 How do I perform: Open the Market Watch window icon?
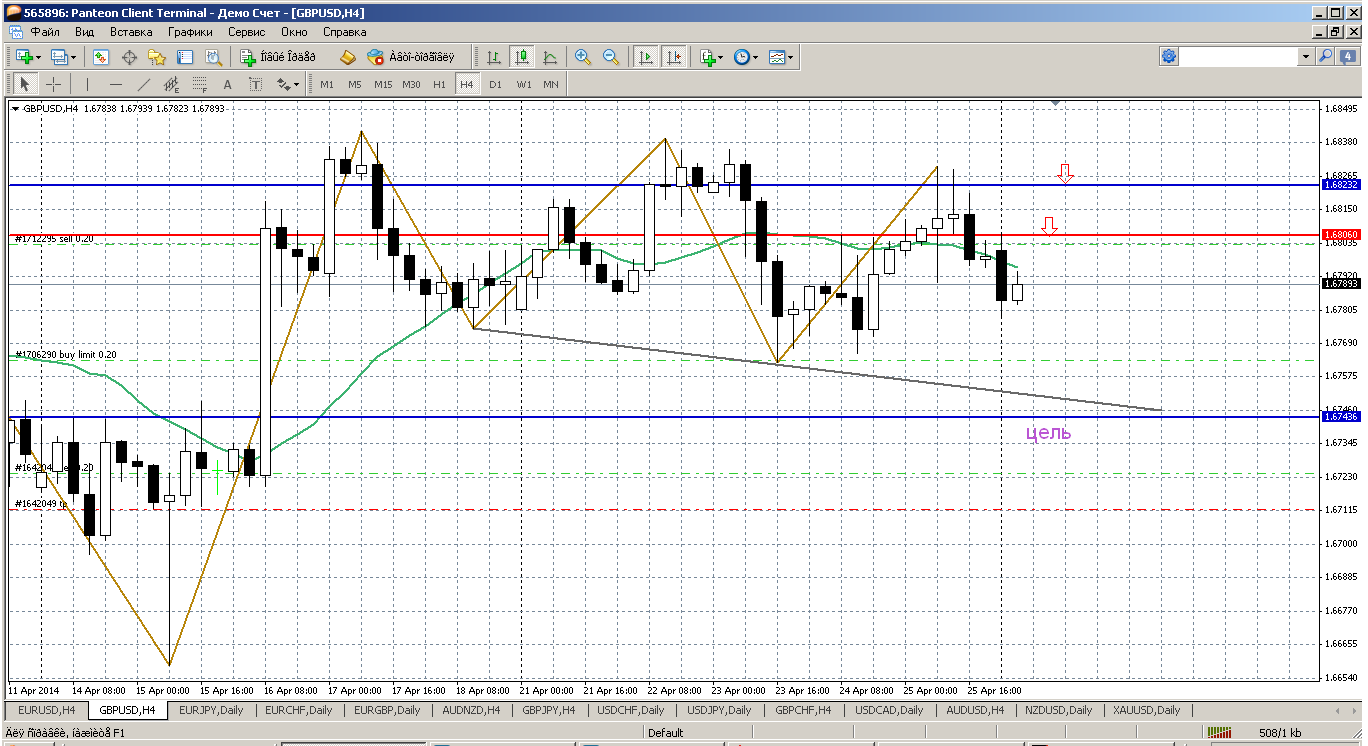[x=102, y=57]
